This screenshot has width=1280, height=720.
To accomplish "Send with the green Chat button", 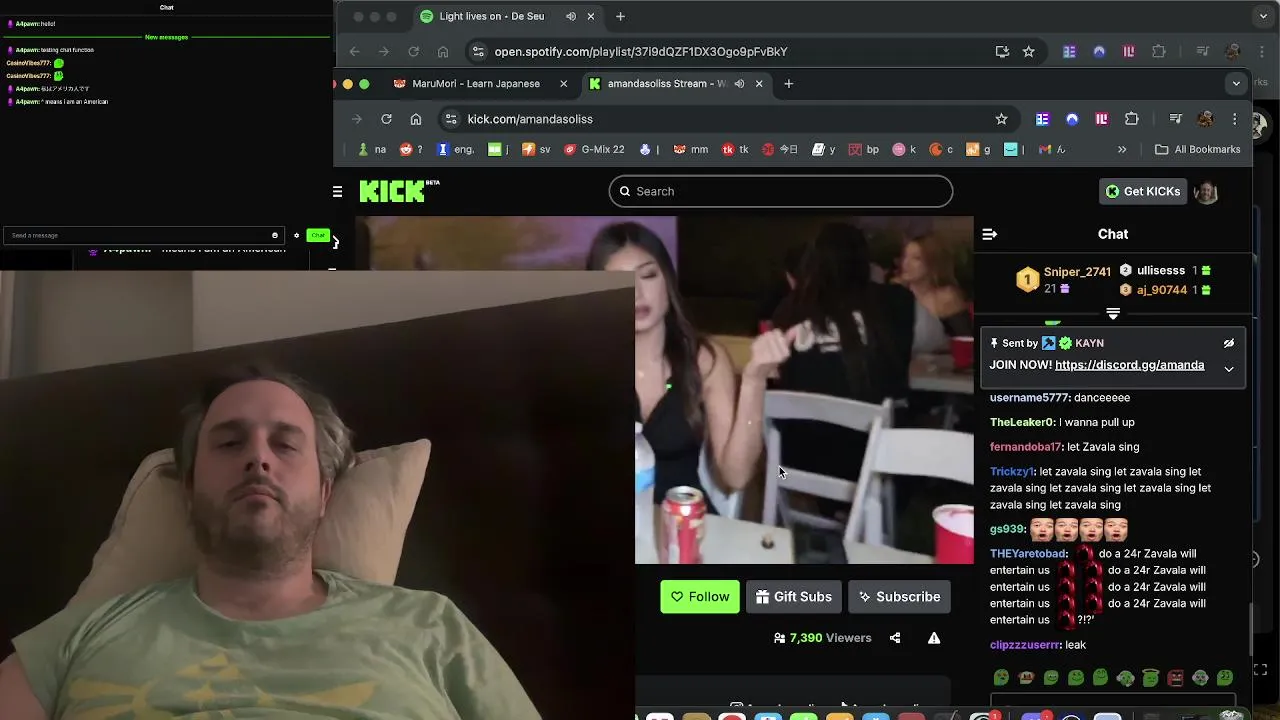I will coord(318,235).
